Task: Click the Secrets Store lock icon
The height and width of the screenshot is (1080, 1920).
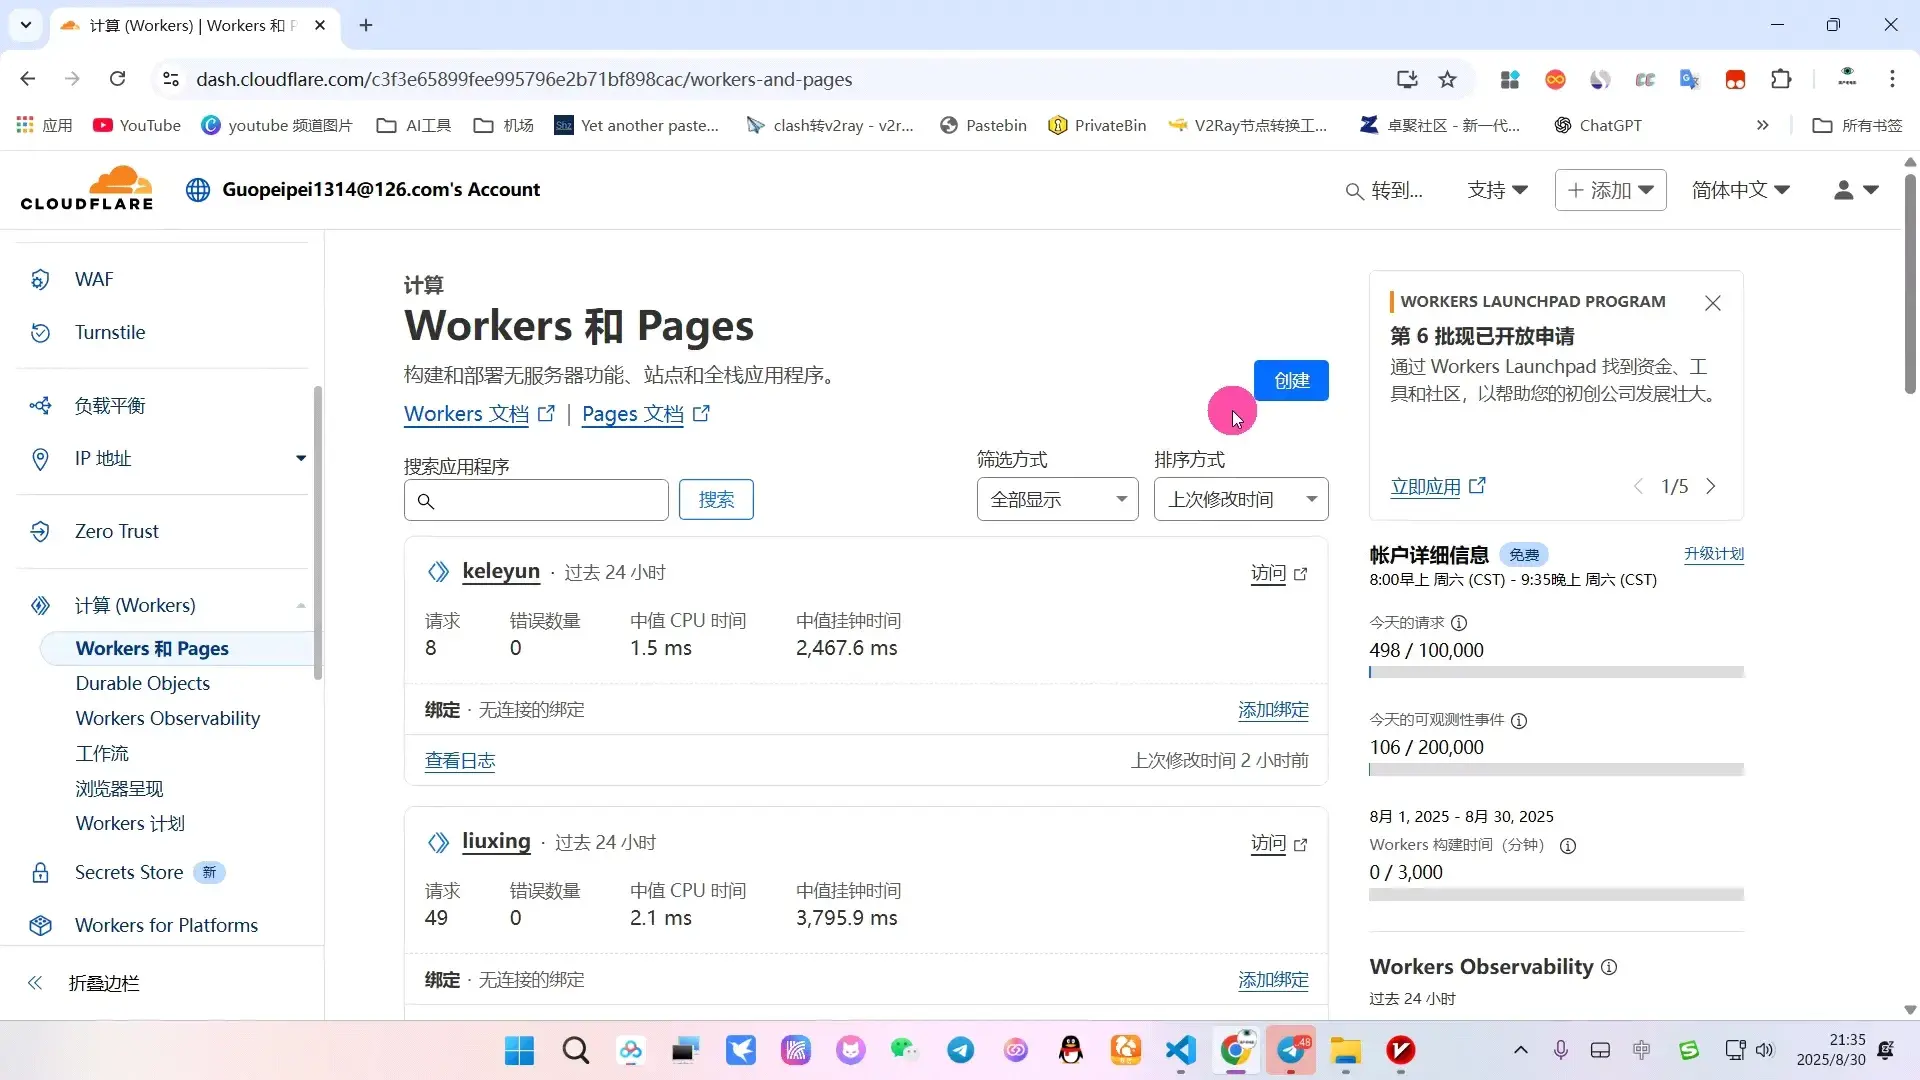Action: [x=40, y=873]
